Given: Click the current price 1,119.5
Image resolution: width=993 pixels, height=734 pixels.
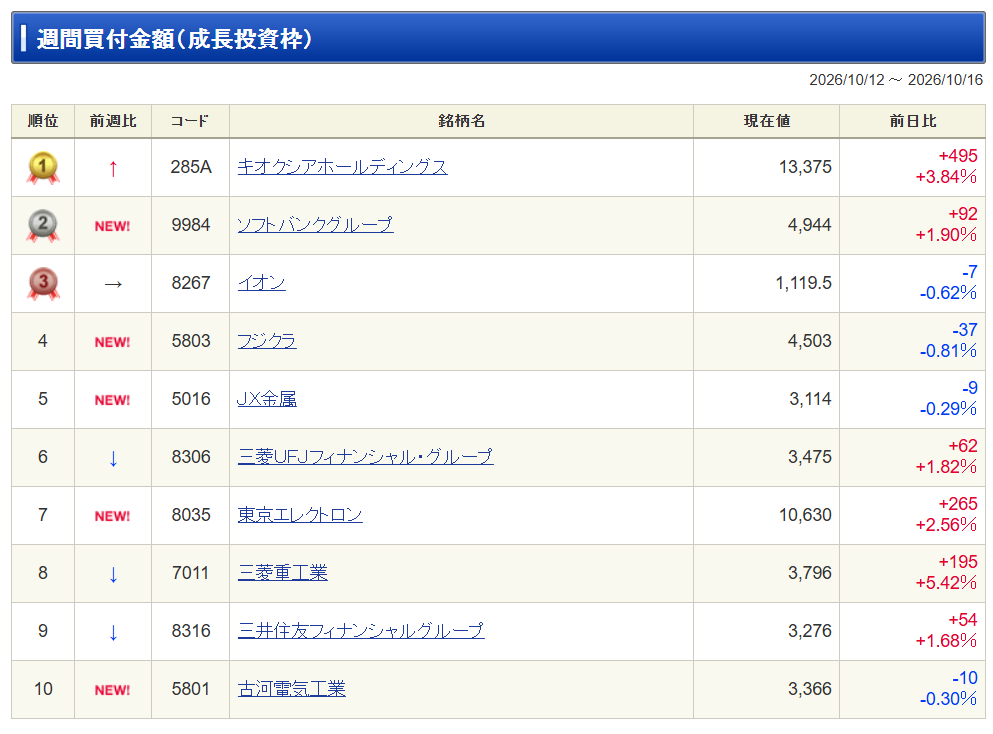Looking at the screenshot, I should (804, 283).
